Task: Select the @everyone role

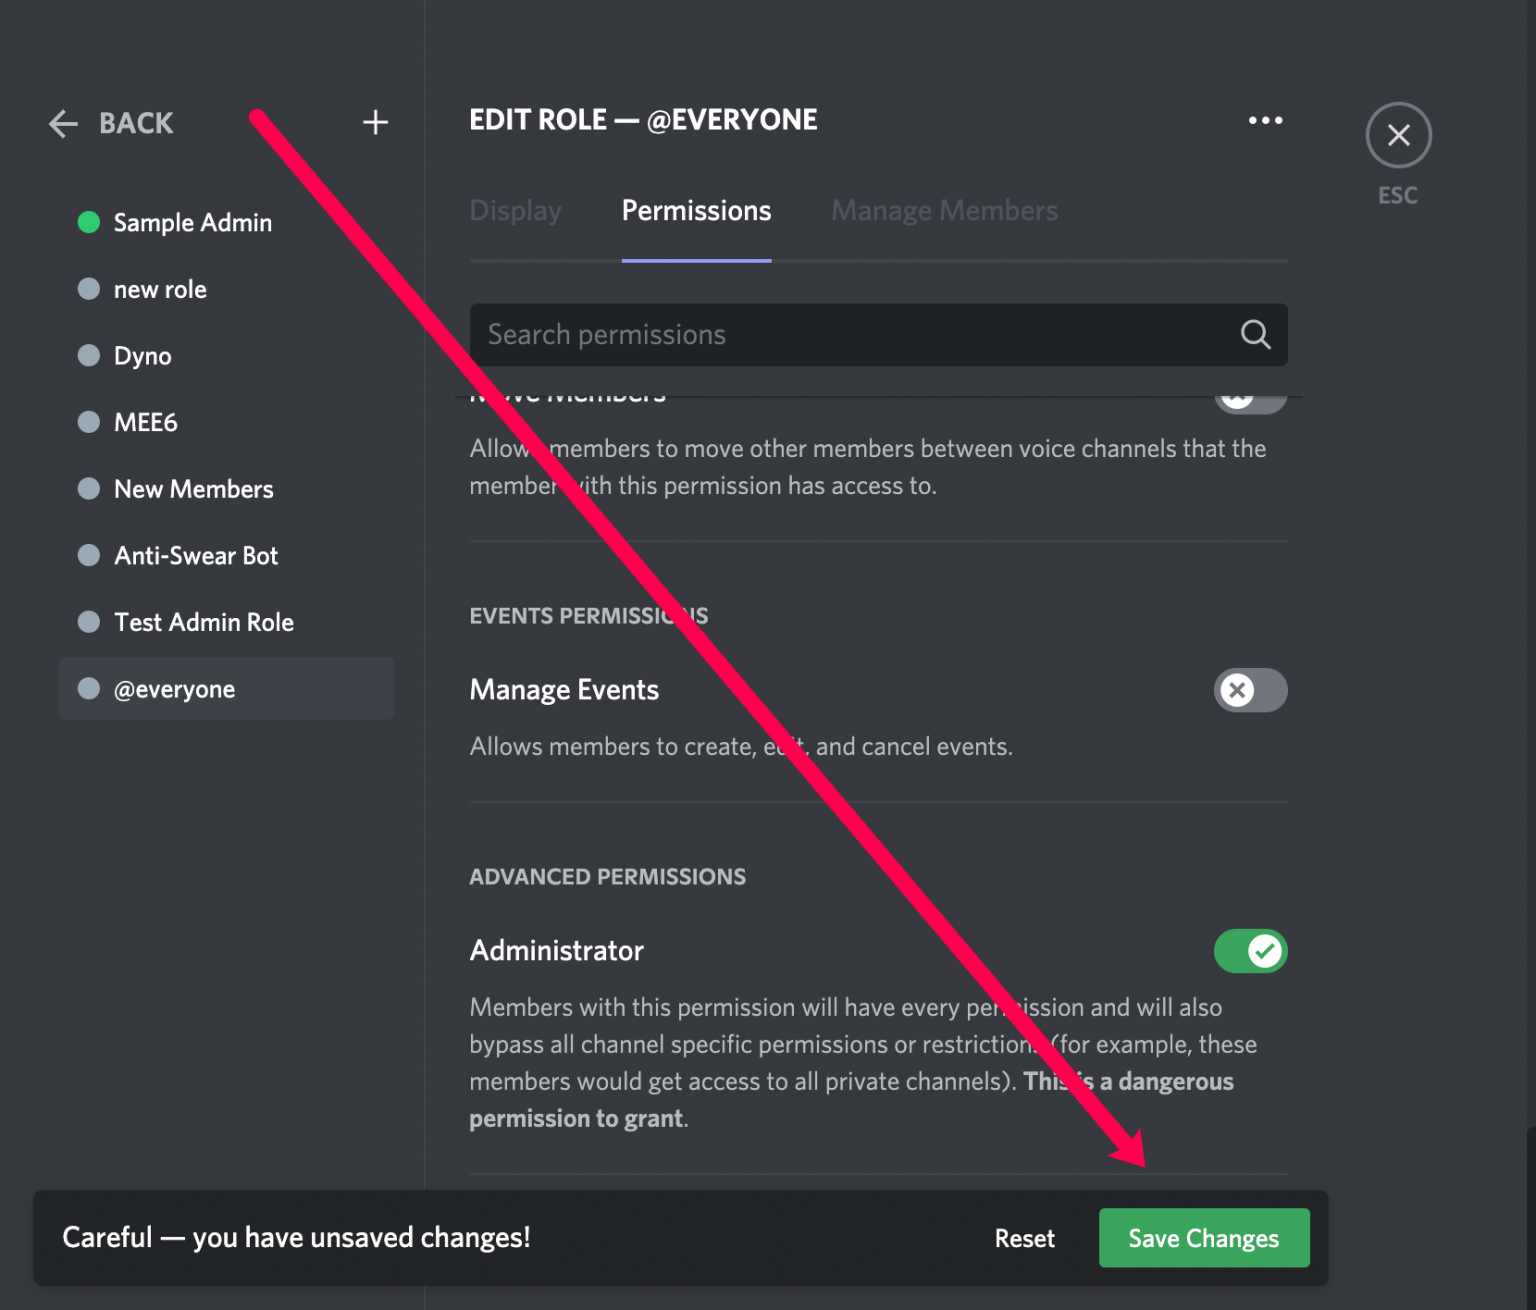Action: 176,688
